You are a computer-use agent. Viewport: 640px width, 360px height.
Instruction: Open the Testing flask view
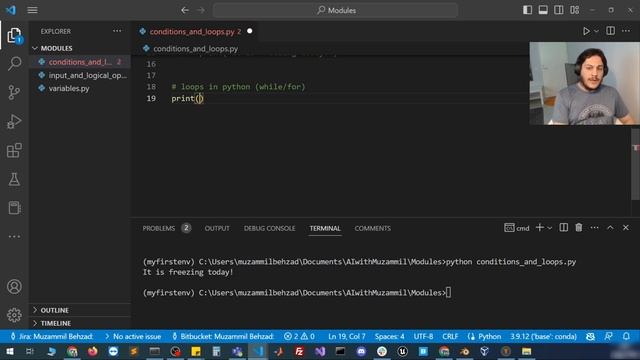(x=14, y=179)
